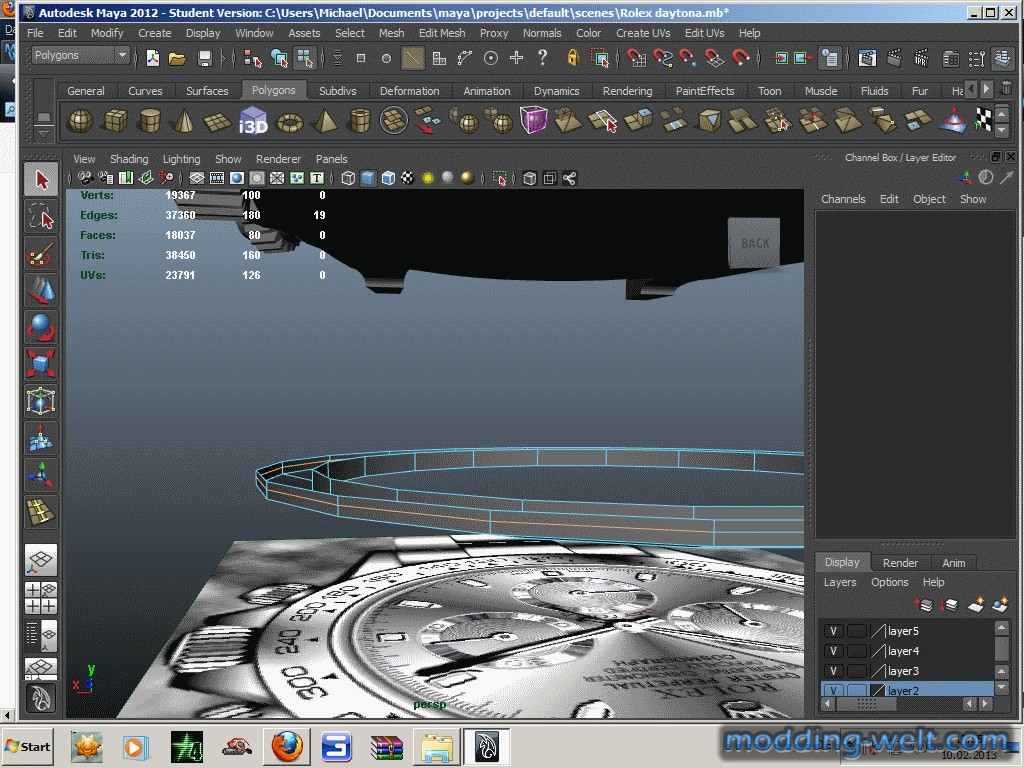Select four view layout
This screenshot has width=1024, height=768.
[41, 598]
